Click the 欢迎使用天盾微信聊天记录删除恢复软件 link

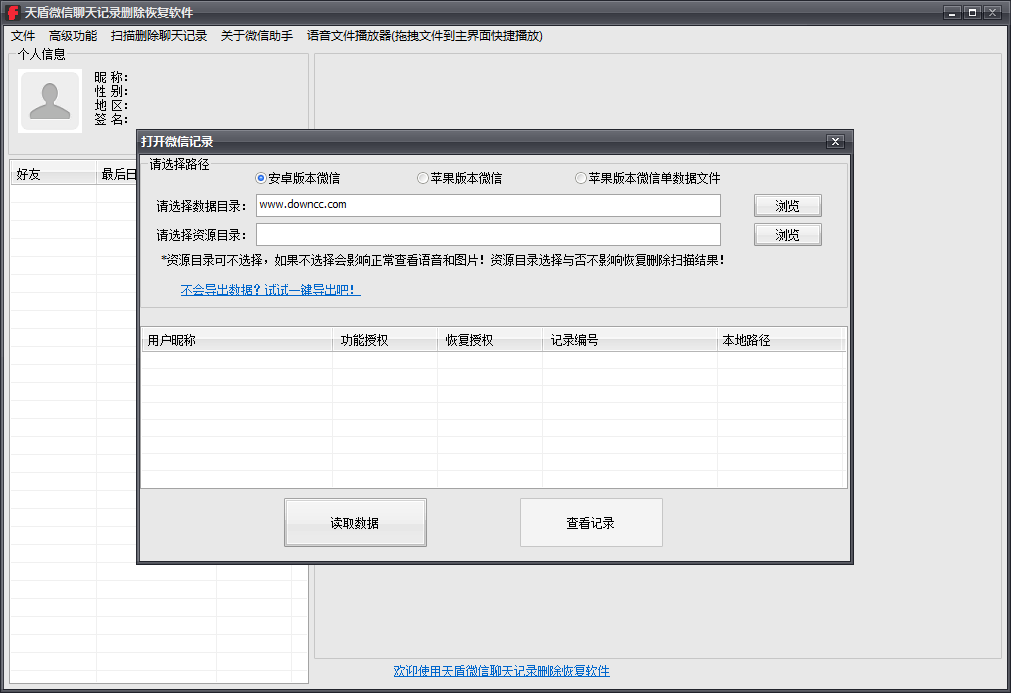click(x=501, y=671)
